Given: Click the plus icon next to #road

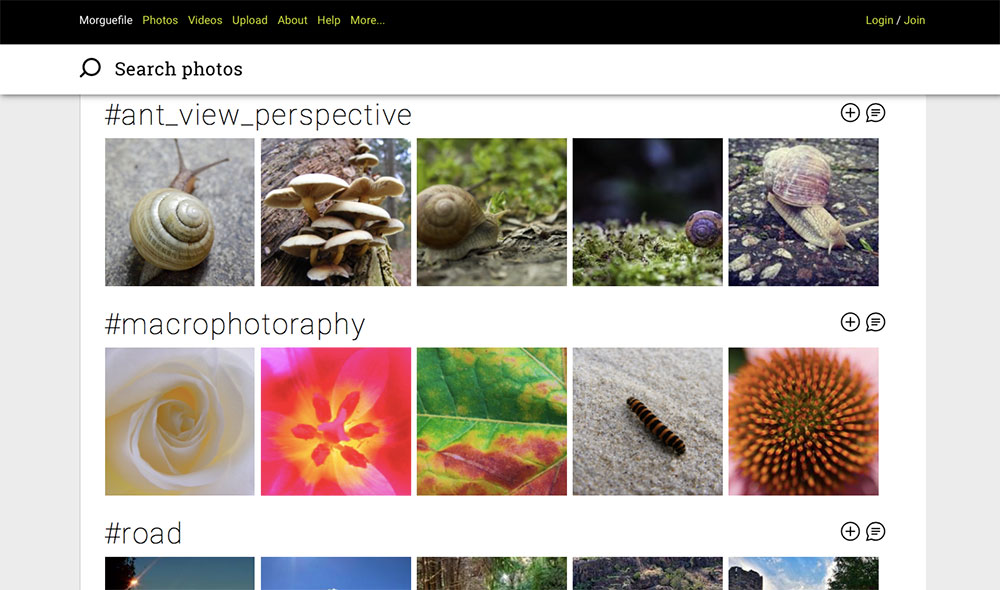Looking at the screenshot, I should (x=849, y=531).
